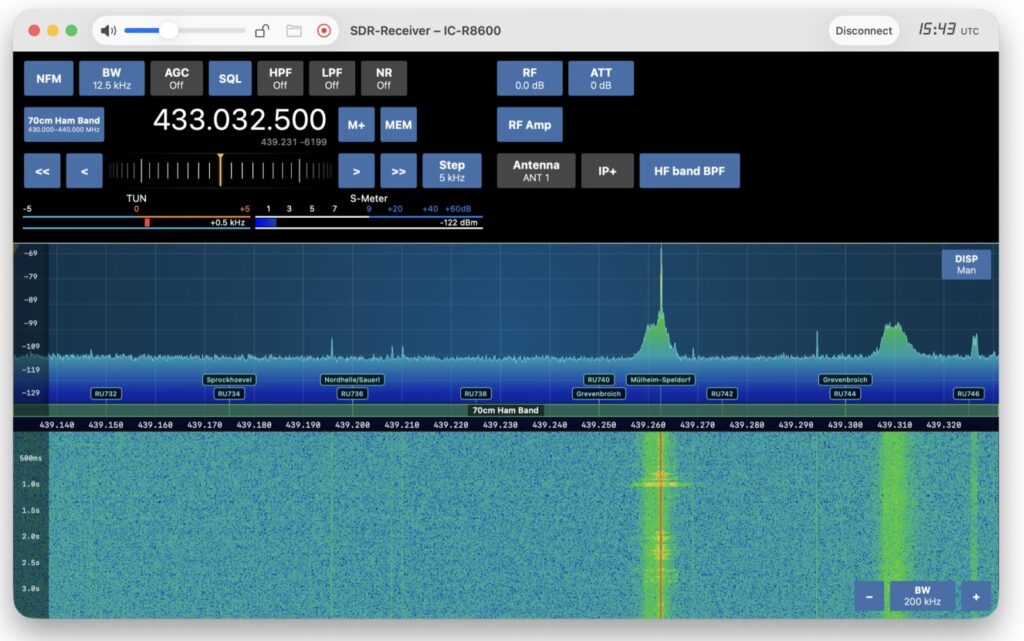Image resolution: width=1024 pixels, height=641 pixels.
Task: Click the 439.260 frequency axis label
Action: (x=648, y=425)
